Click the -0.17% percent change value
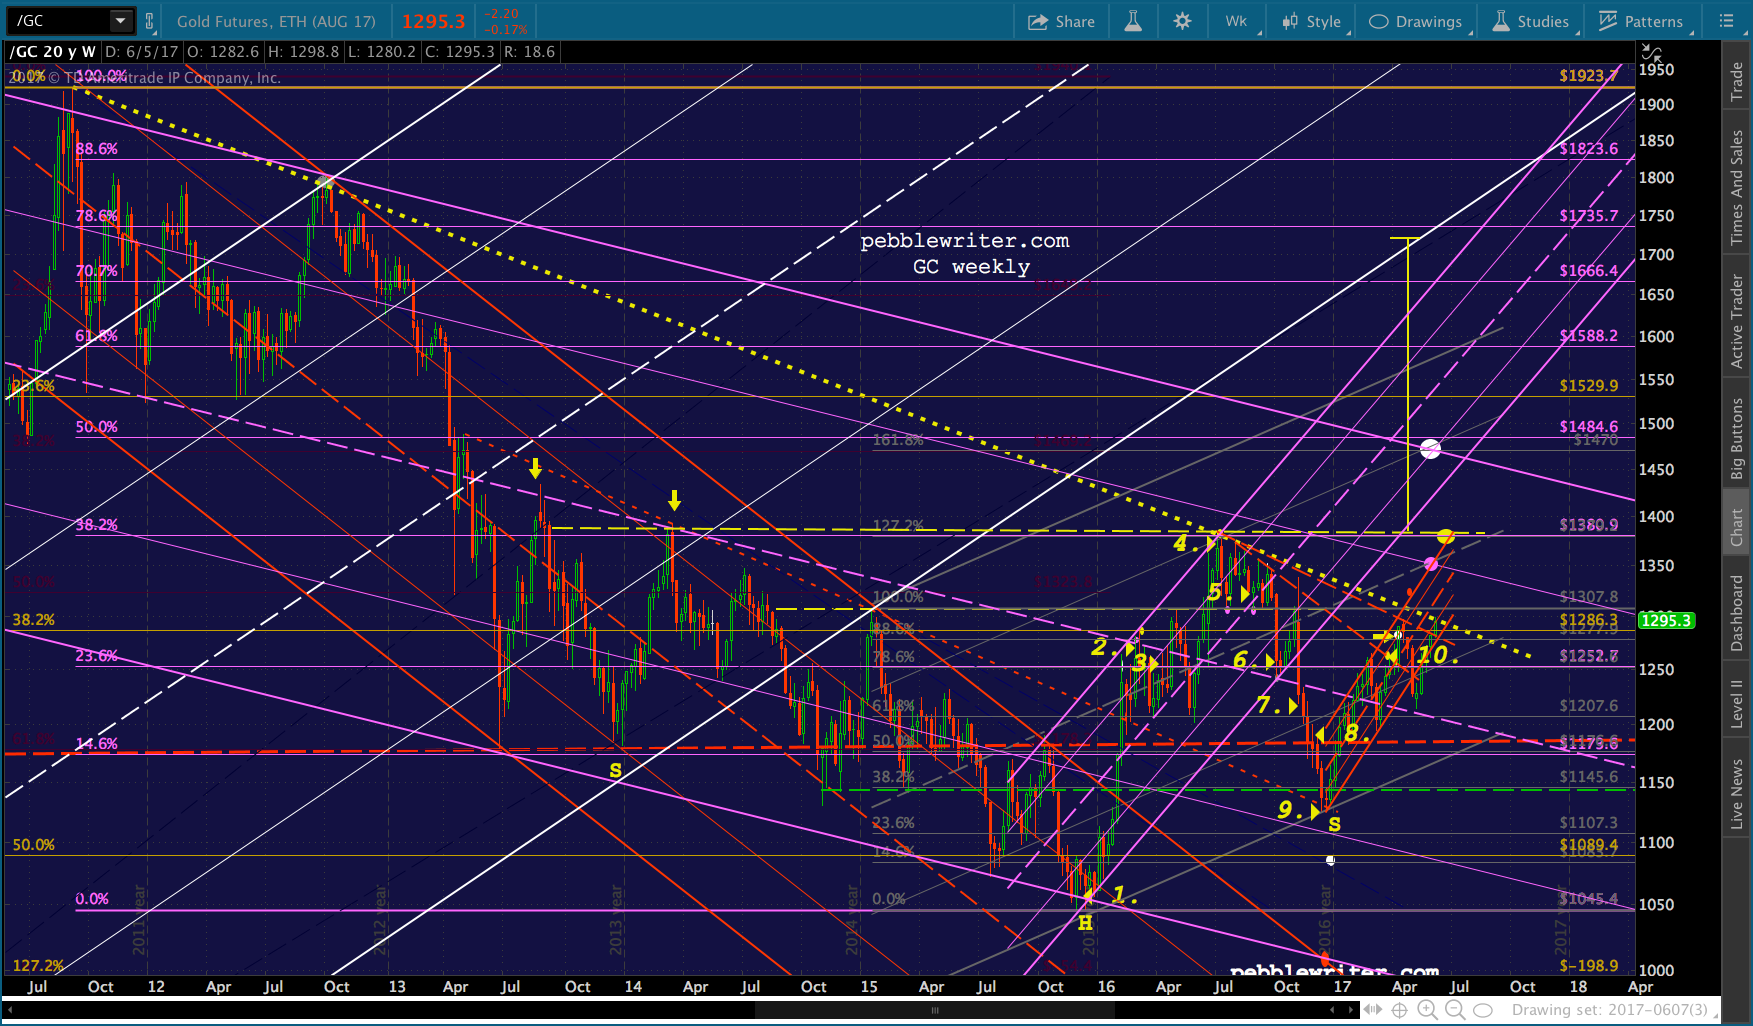The width and height of the screenshot is (1753, 1026). tap(507, 30)
